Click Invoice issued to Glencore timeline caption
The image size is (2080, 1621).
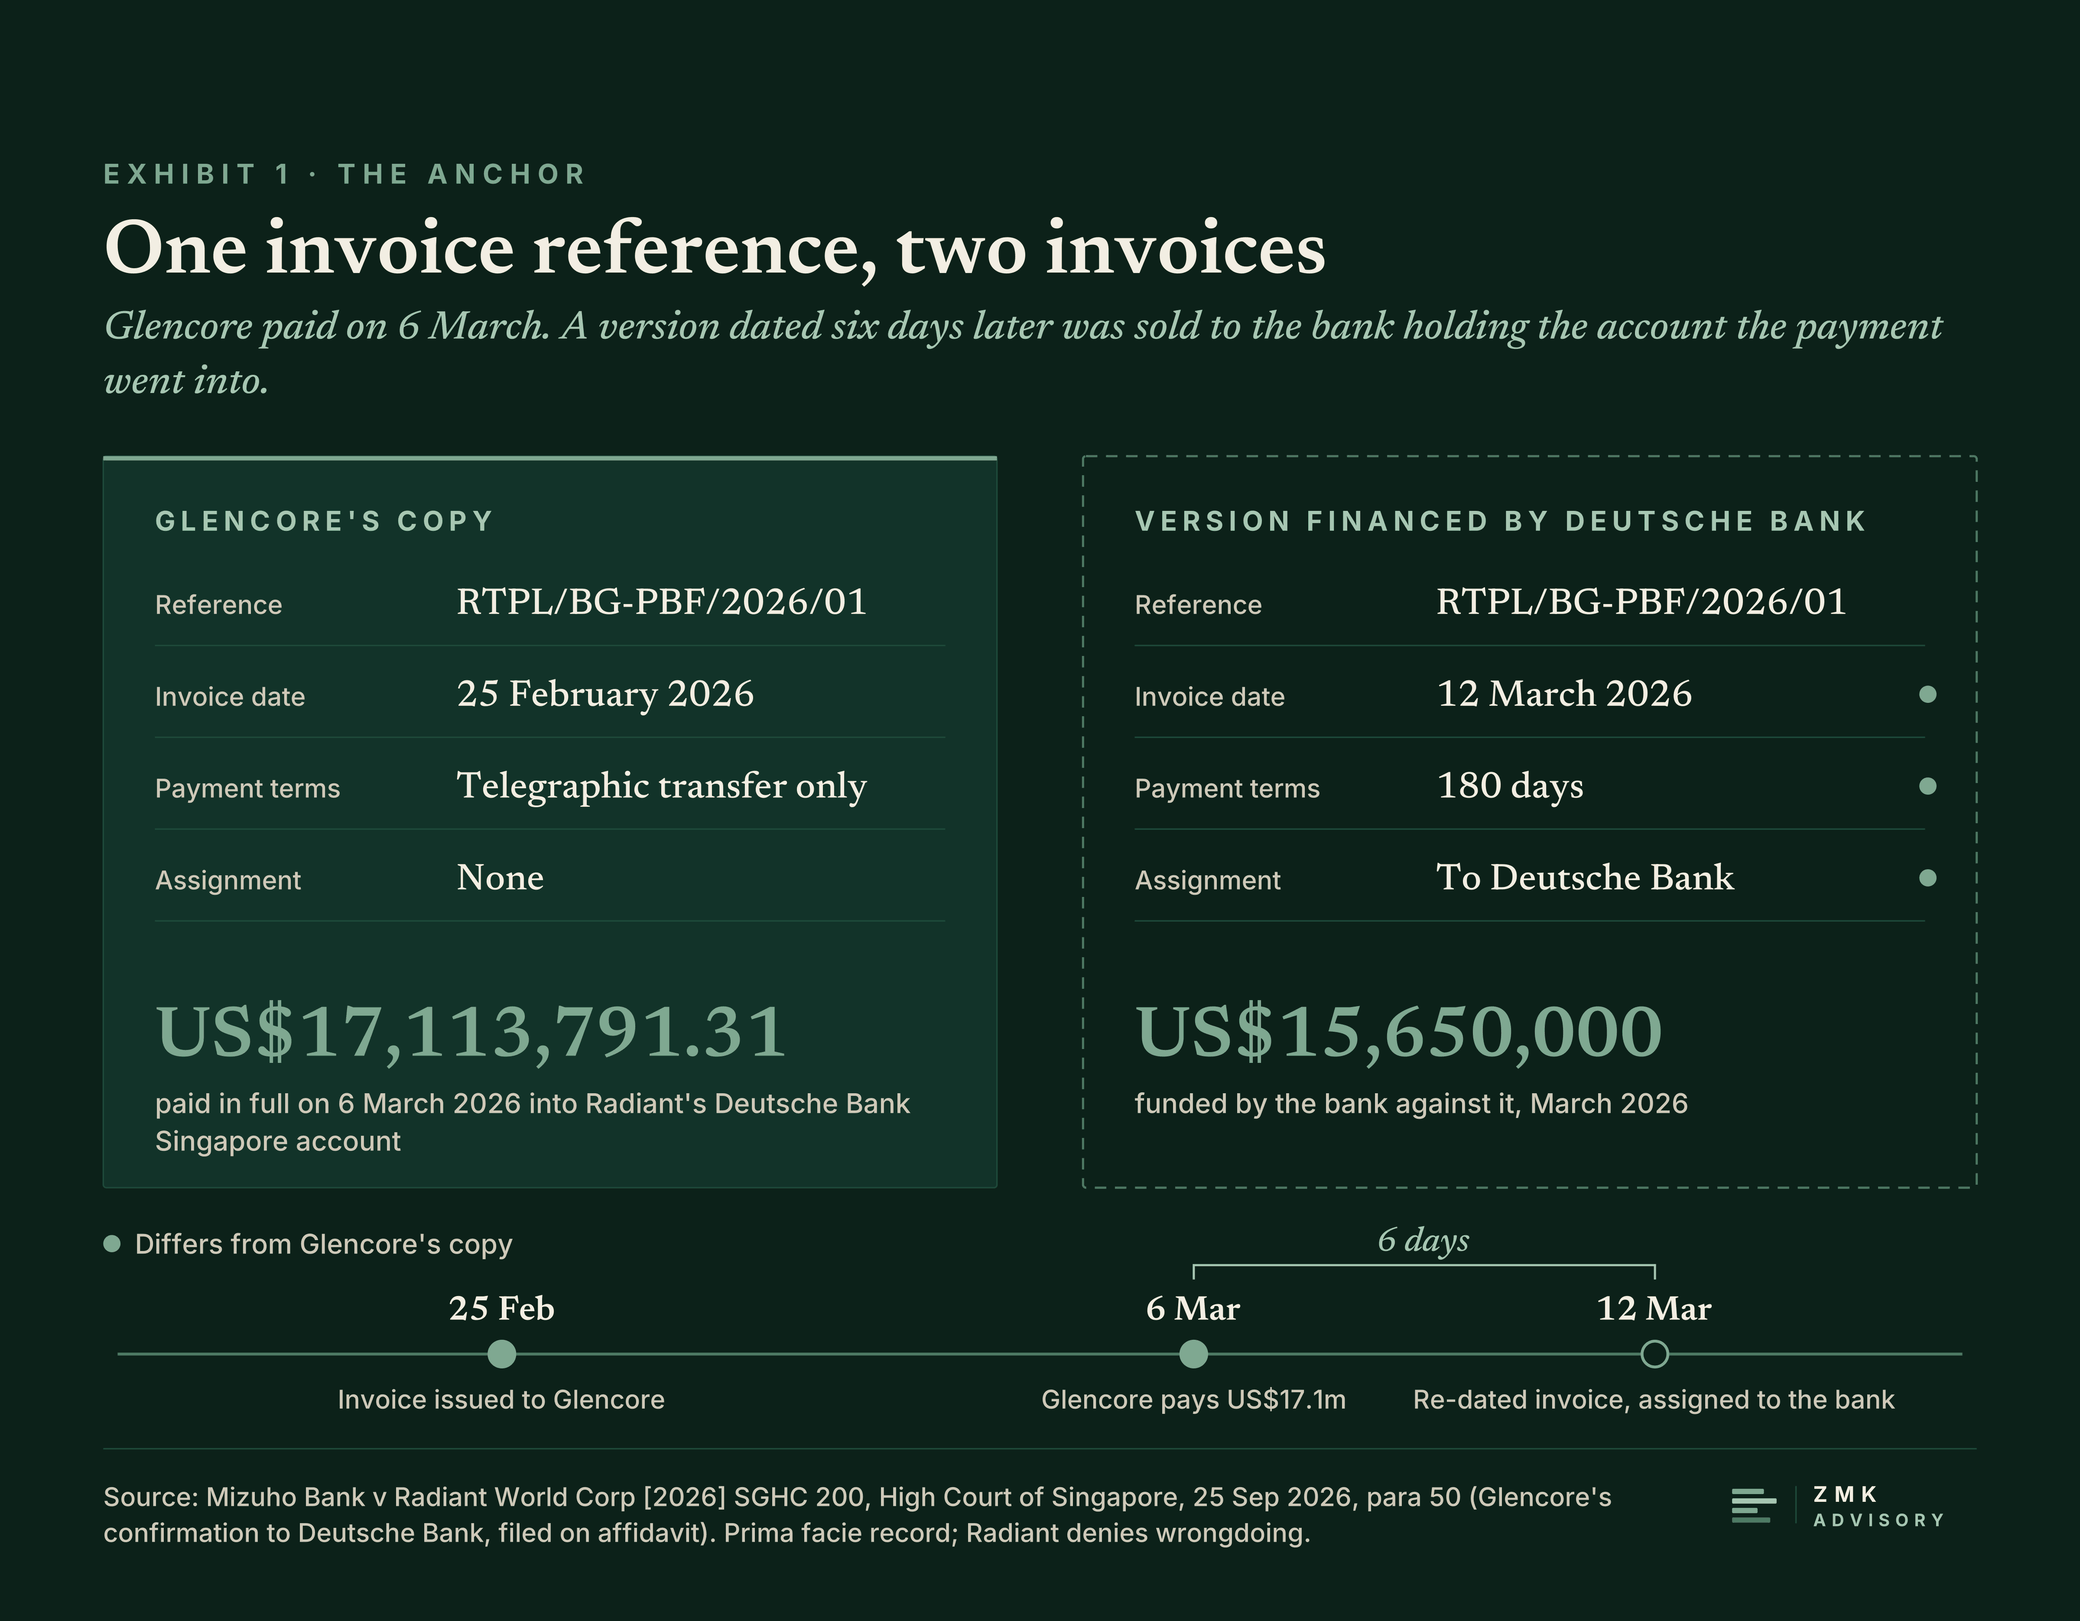point(501,1399)
